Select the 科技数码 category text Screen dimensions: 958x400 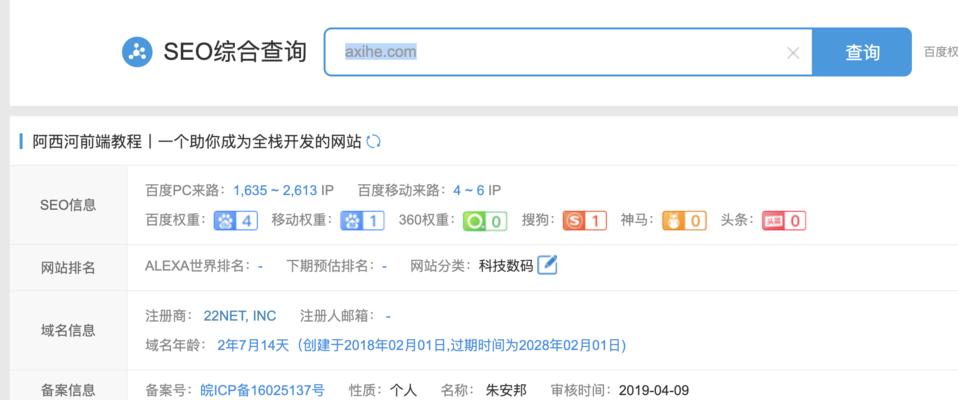506,266
